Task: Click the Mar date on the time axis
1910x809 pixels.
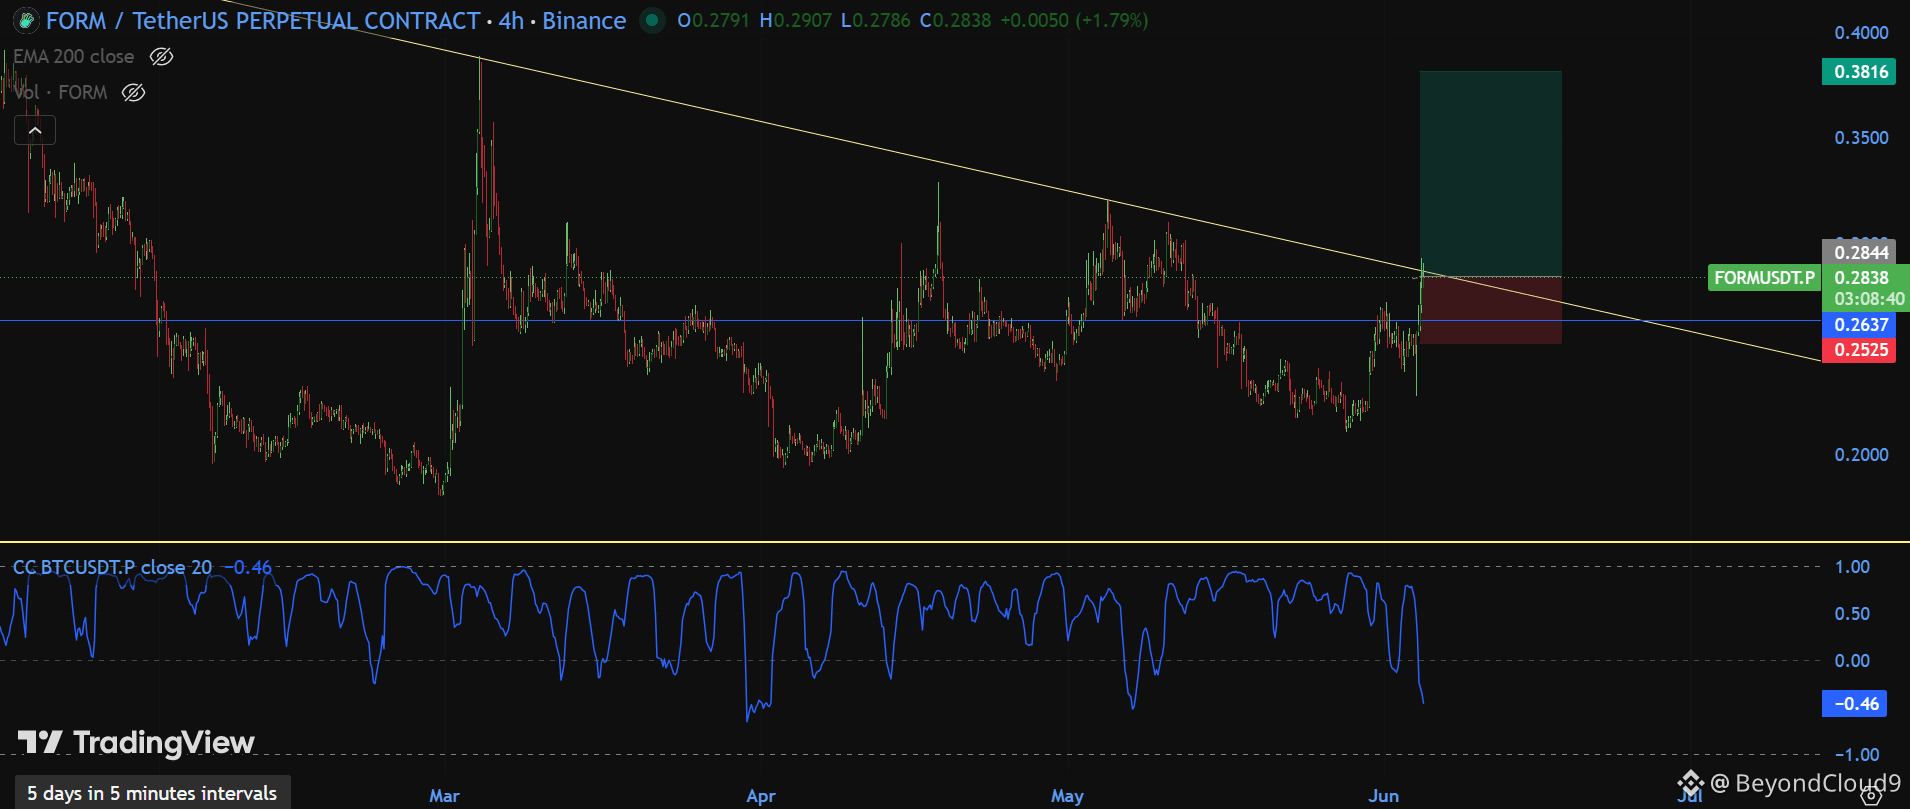Action: point(444,796)
